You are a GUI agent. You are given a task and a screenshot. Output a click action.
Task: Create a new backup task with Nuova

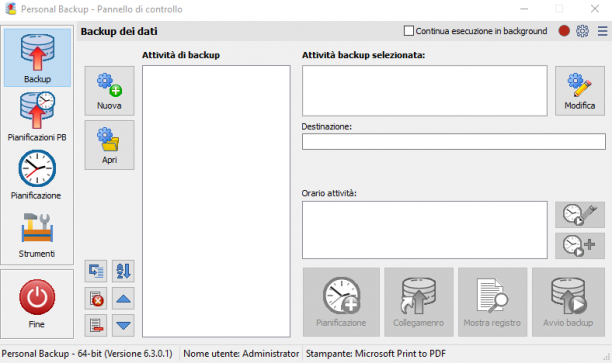[109, 91]
